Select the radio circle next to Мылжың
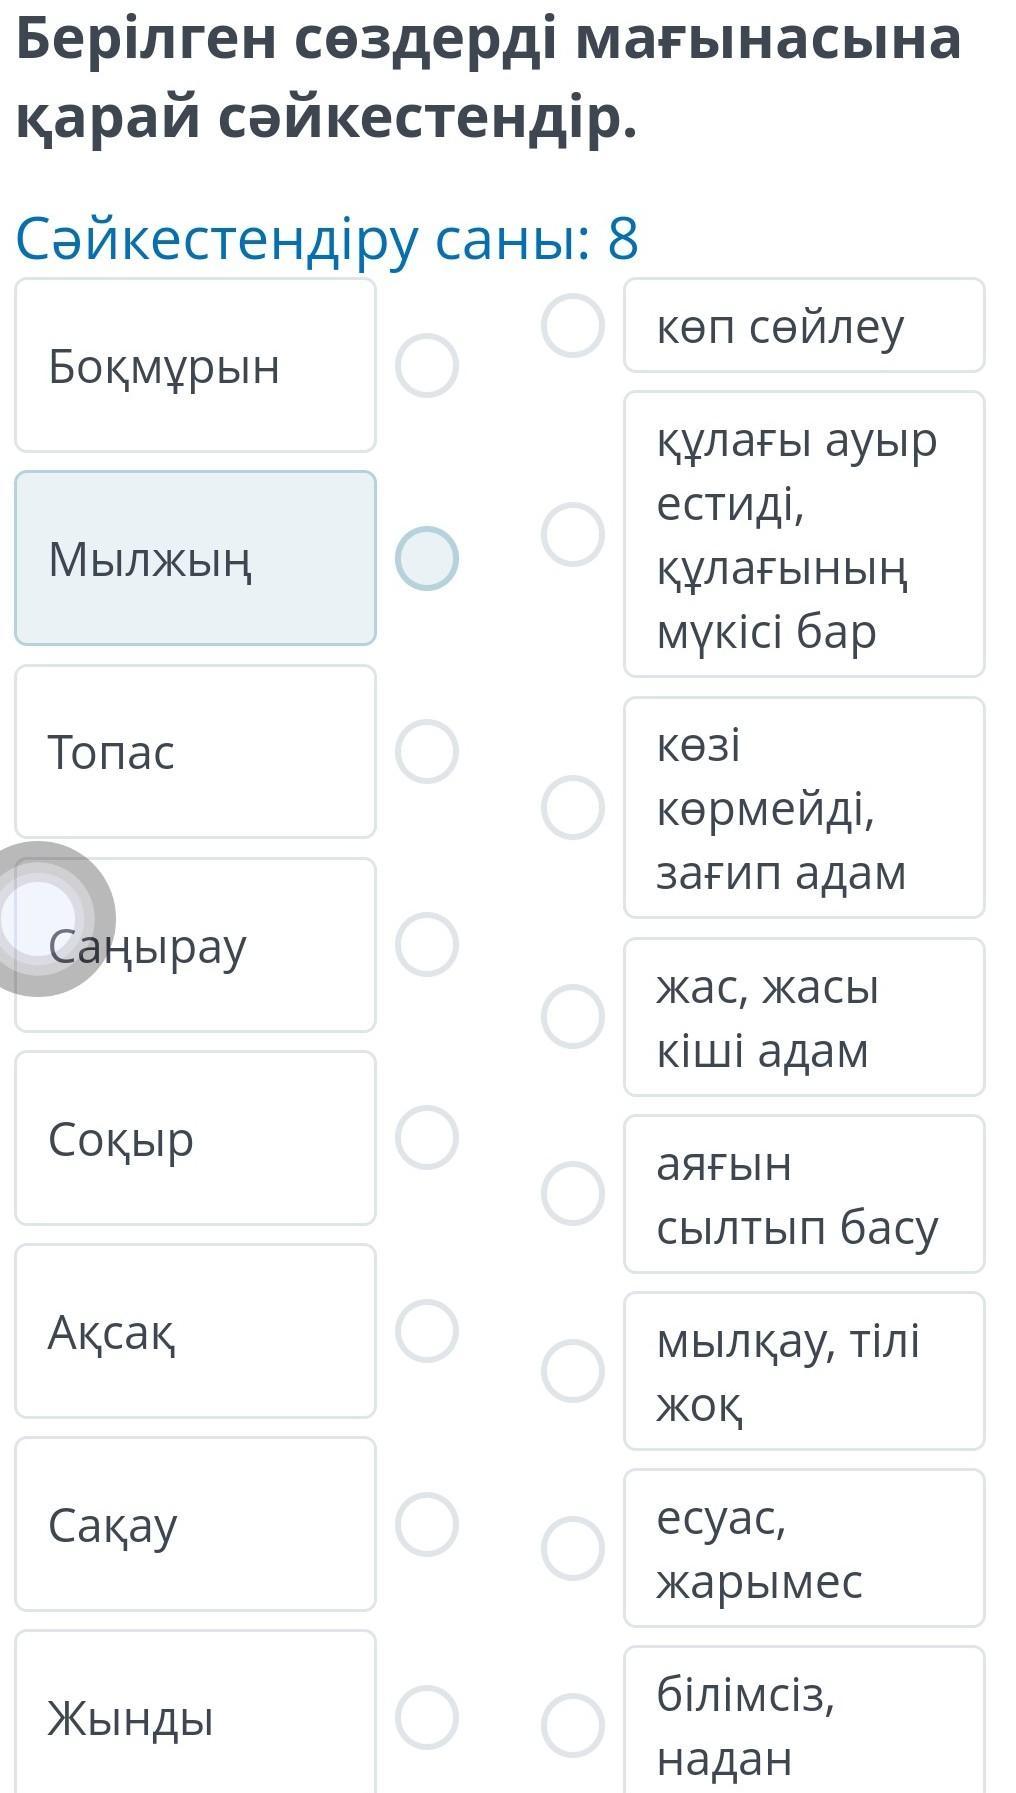The image size is (1016, 1793). click(427, 558)
